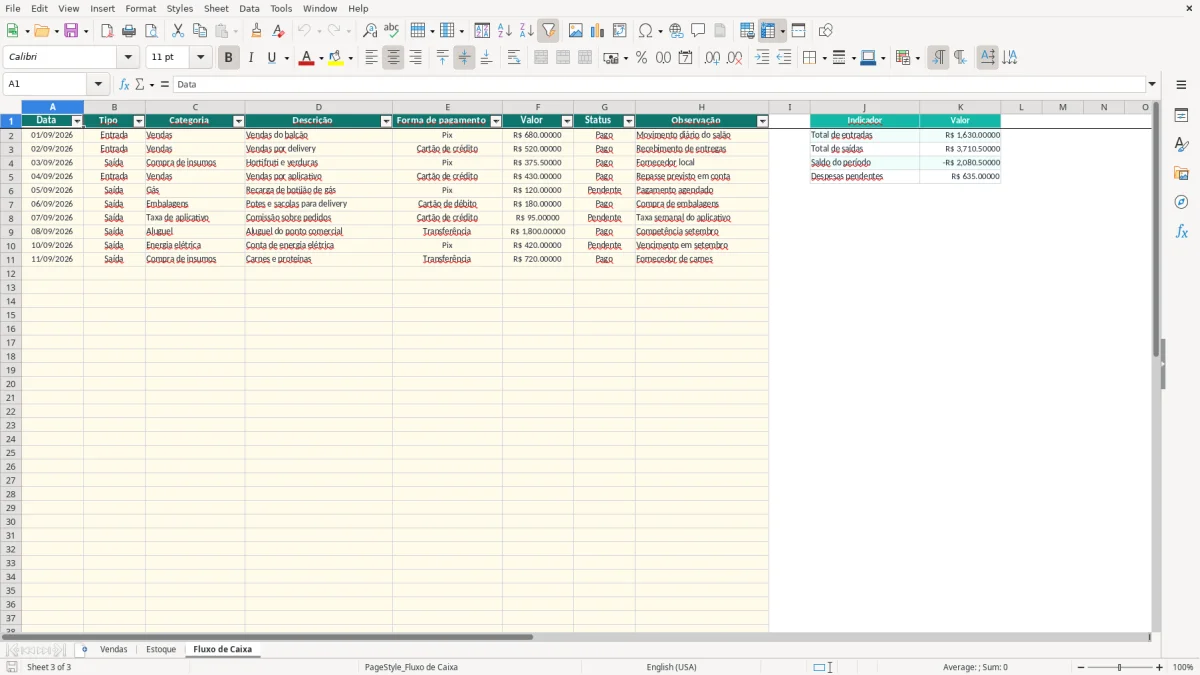Image resolution: width=1200 pixels, height=675 pixels.
Task: Adjust the zoom slider in status bar
Action: (x=1119, y=667)
